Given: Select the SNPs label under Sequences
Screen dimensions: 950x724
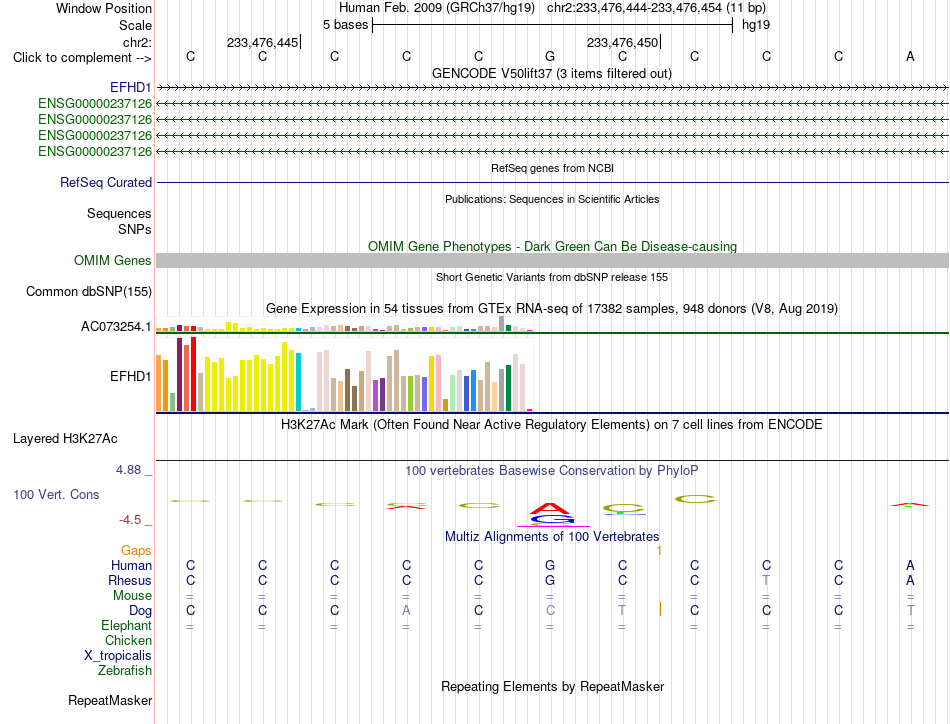Looking at the screenshot, I should pyautogui.click(x=135, y=229).
